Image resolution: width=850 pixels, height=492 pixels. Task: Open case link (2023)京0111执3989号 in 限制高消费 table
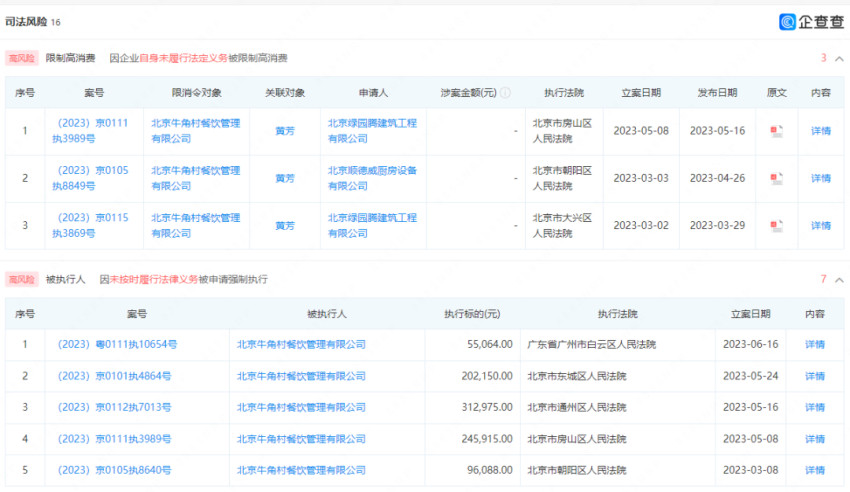pos(91,131)
